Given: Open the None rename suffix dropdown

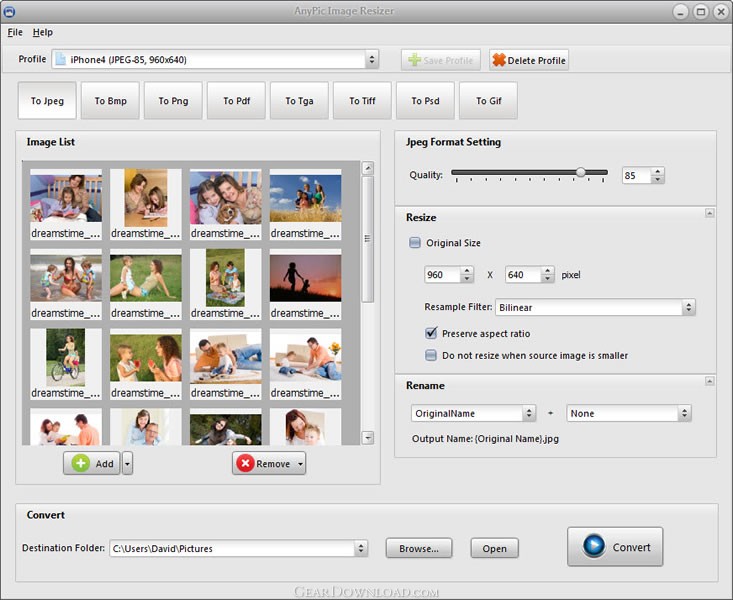Looking at the screenshot, I should [x=629, y=413].
